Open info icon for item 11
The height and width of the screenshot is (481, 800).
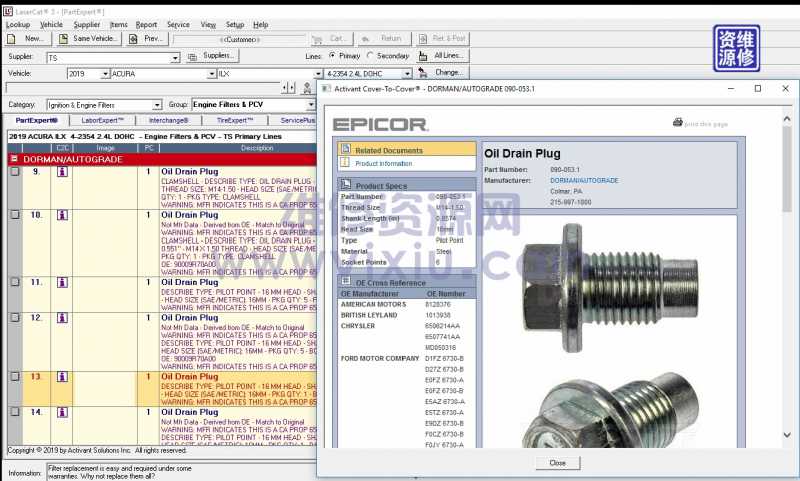[62, 283]
